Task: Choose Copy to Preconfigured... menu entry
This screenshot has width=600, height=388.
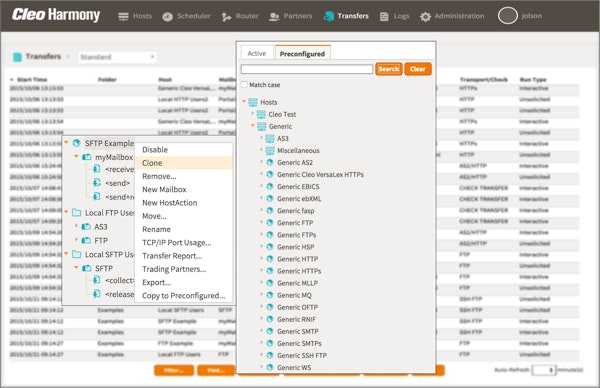Action: point(184,296)
